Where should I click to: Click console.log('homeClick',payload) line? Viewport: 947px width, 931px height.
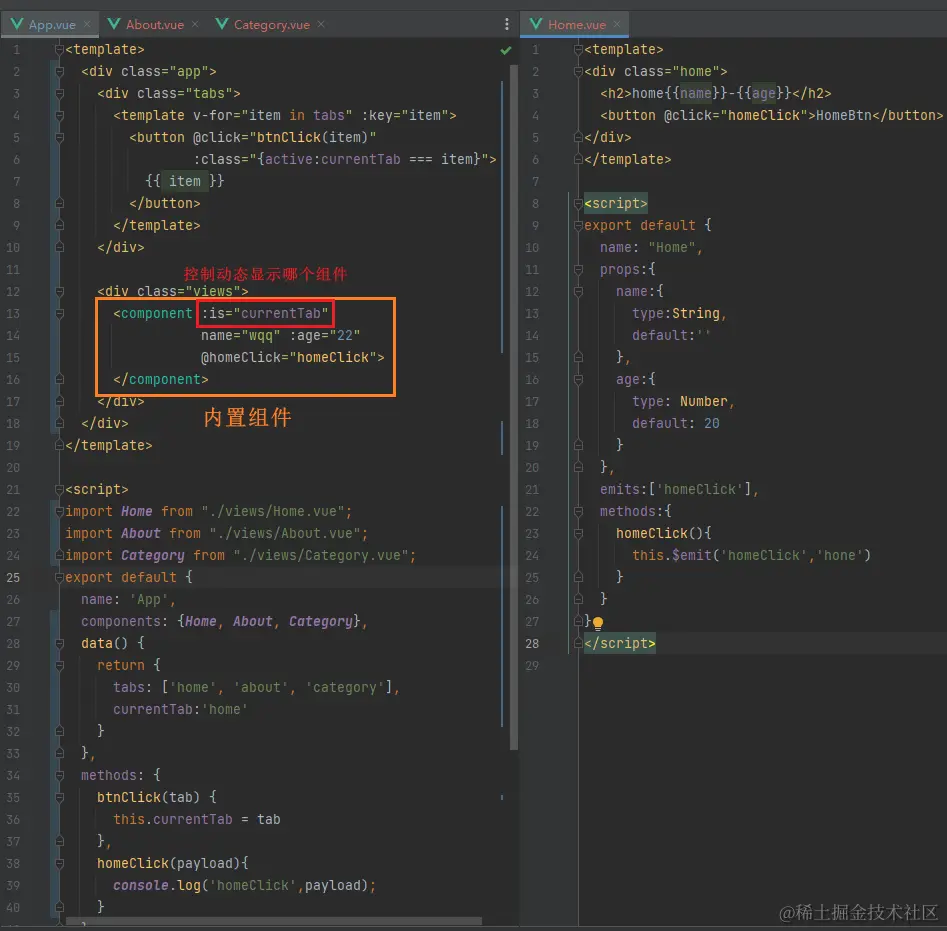coord(245,886)
